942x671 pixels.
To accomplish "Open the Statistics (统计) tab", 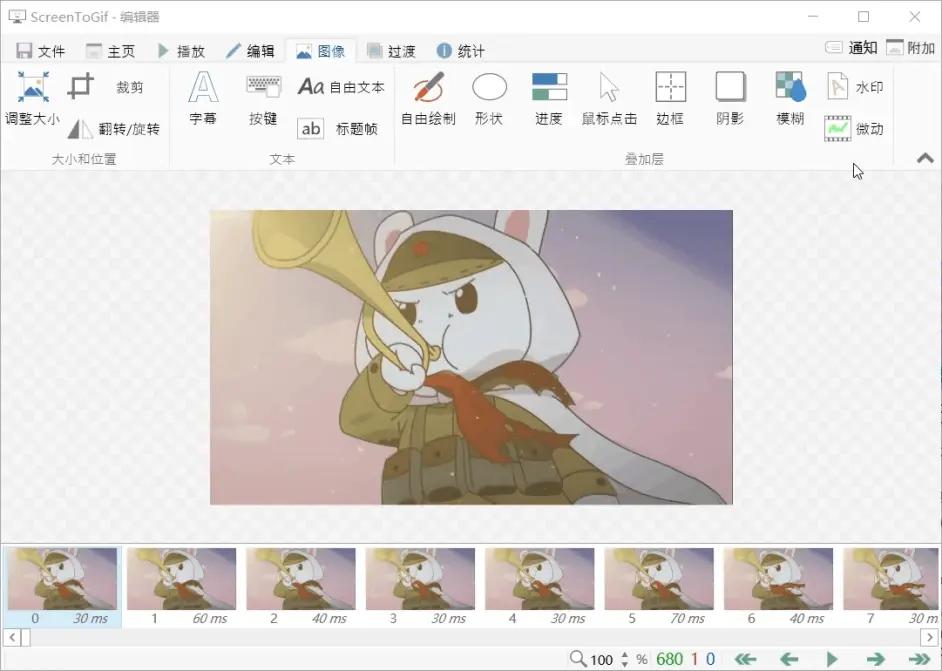I will 460,51.
